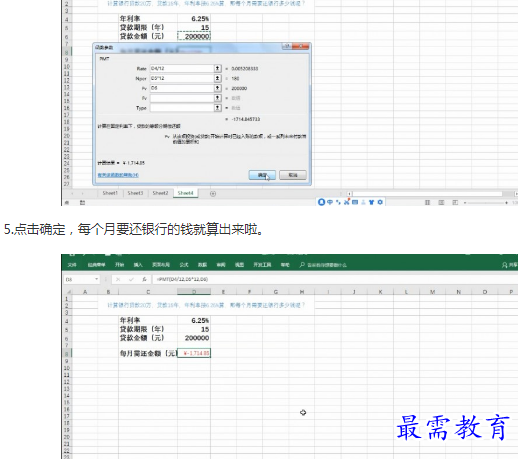
Task: Click the Pv range selector arrow
Action: 217,88
